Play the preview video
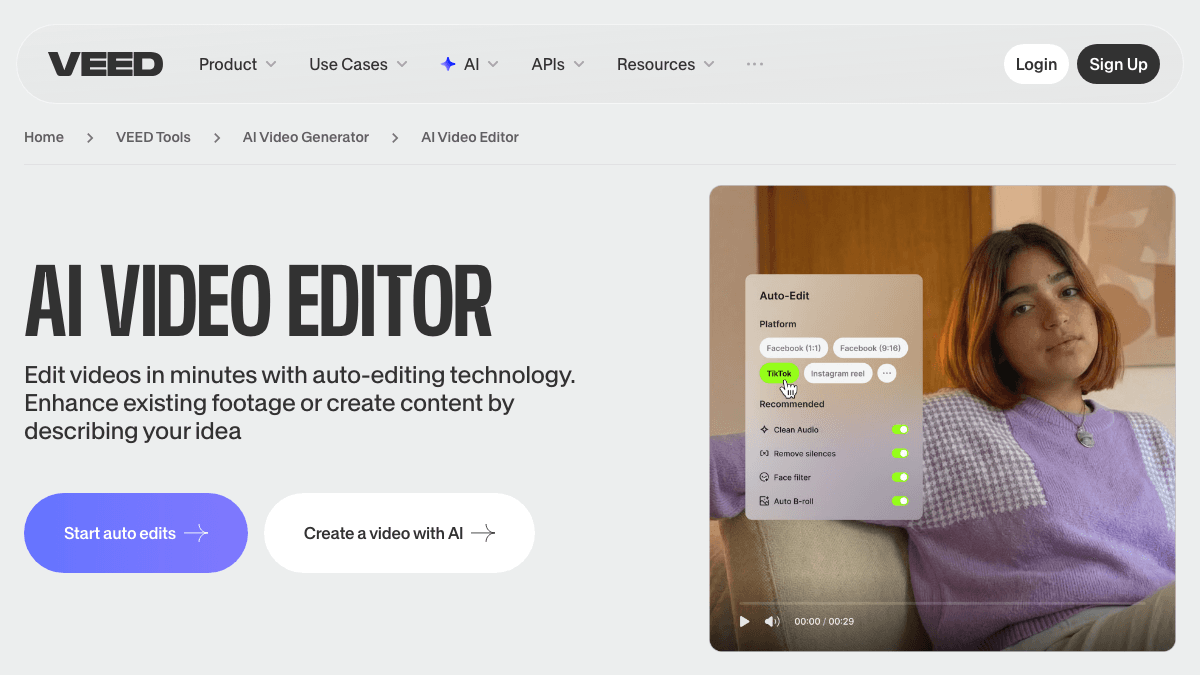The width and height of the screenshot is (1200, 675). (x=744, y=621)
